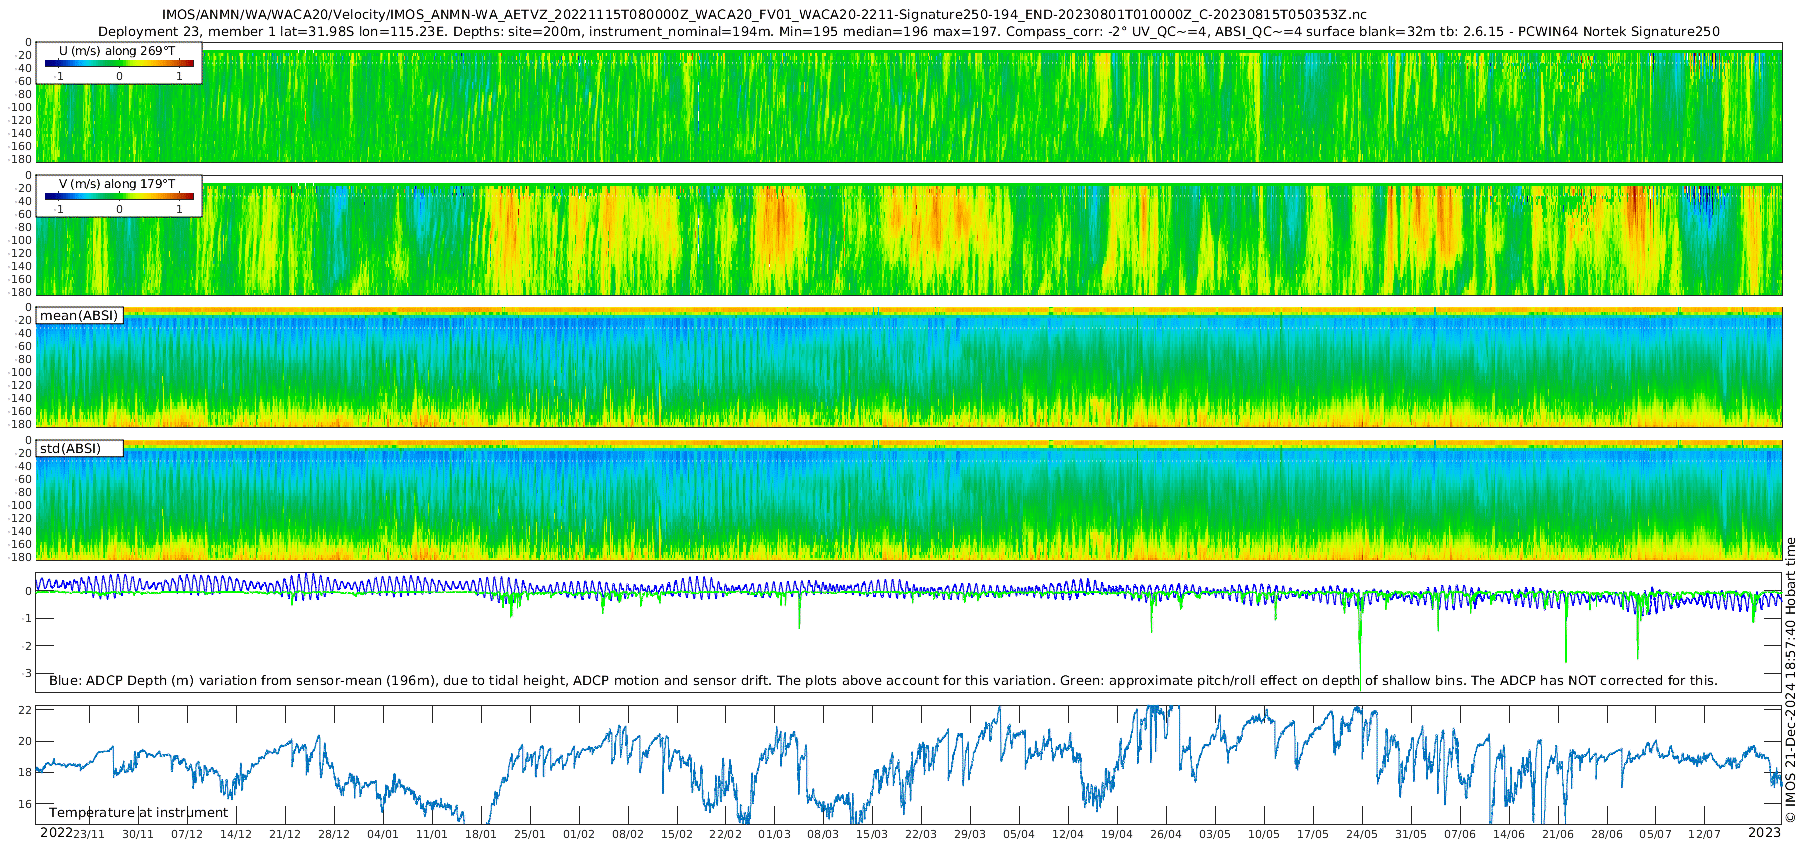Screen dimensions: 1800x850
Task: Click the 2023 year label on time axis
Action: (x=1764, y=833)
